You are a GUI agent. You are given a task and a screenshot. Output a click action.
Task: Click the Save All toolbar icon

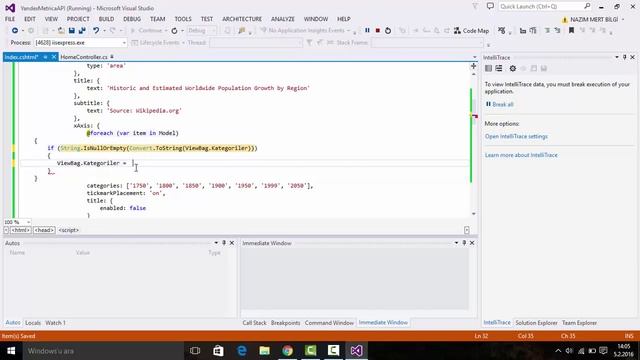click(x=82, y=31)
